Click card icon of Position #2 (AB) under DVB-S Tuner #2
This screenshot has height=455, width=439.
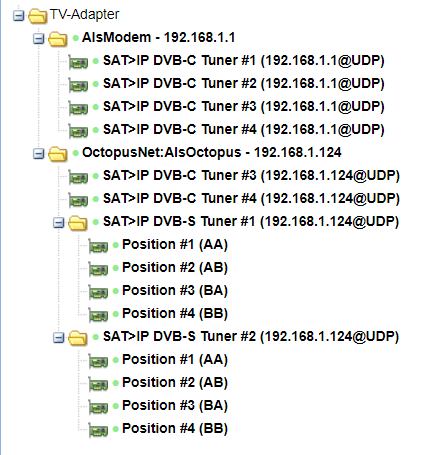click(x=98, y=384)
